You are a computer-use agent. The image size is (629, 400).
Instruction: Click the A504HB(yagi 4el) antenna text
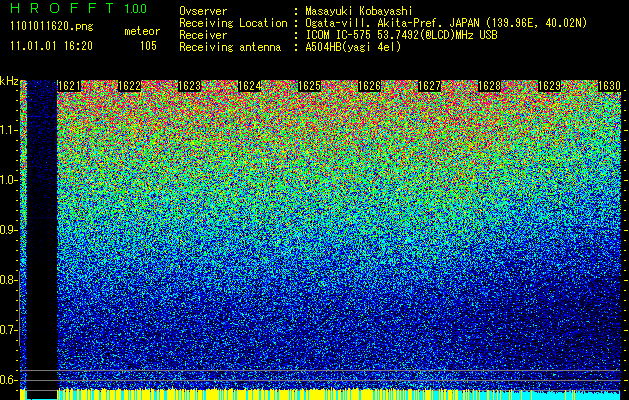pyautogui.click(x=353, y=47)
